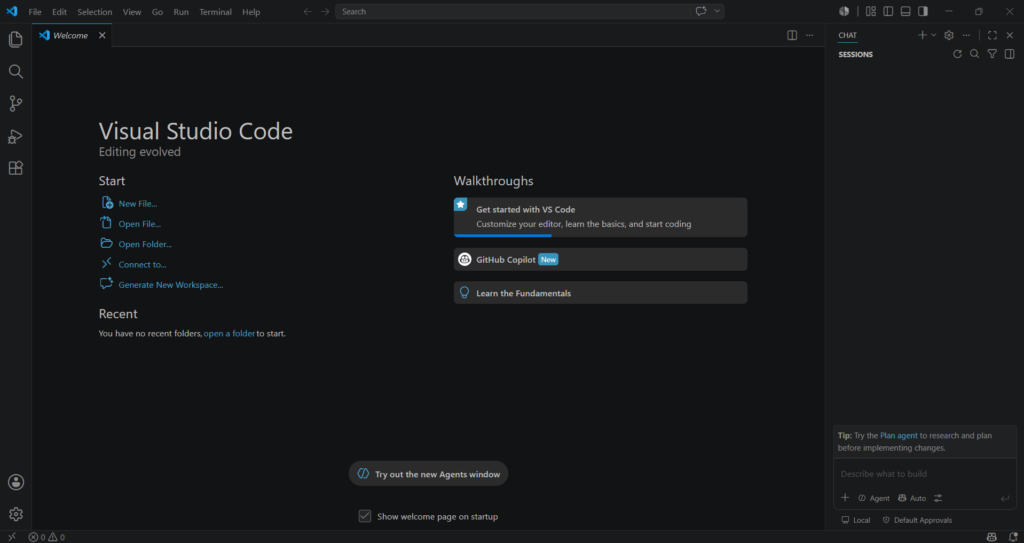Open the Run and Debug view
This screenshot has width=1024, height=543.
(16, 136)
